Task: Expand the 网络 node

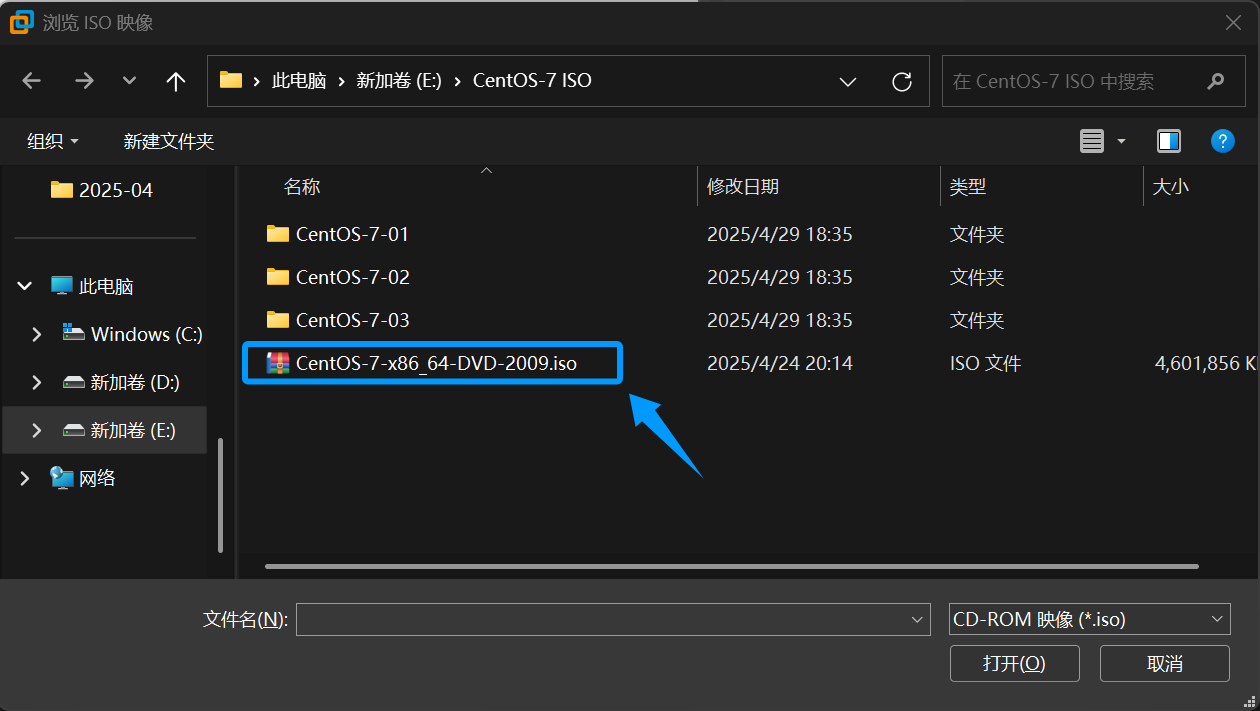Action: pos(25,479)
